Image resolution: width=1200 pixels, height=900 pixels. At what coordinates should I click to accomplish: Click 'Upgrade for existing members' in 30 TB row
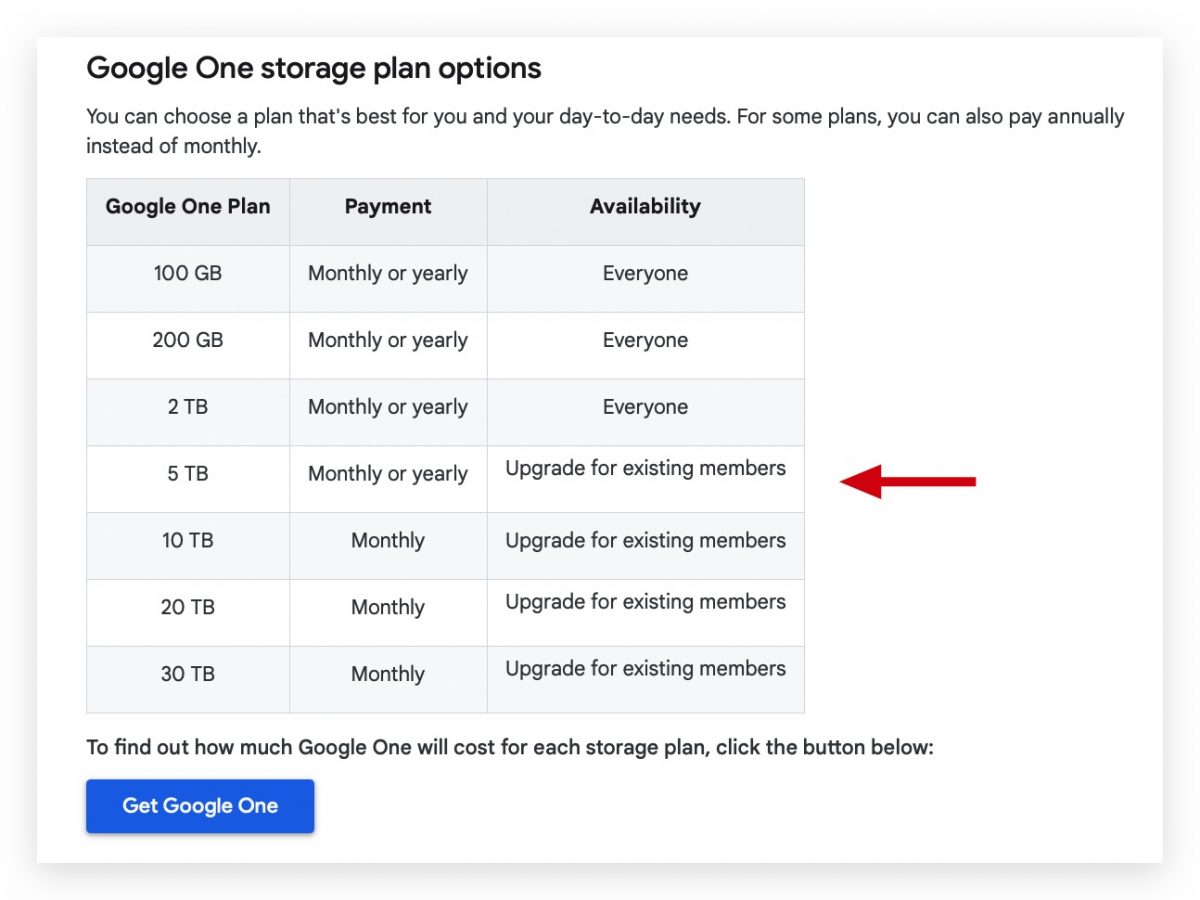pyautogui.click(x=645, y=669)
